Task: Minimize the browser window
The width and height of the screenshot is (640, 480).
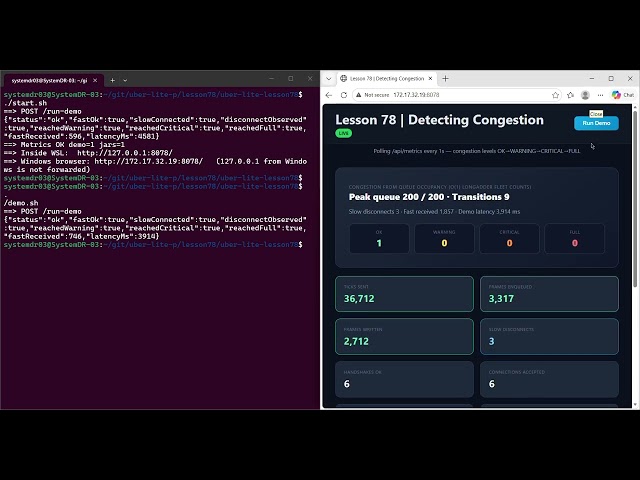Action: click(592, 78)
